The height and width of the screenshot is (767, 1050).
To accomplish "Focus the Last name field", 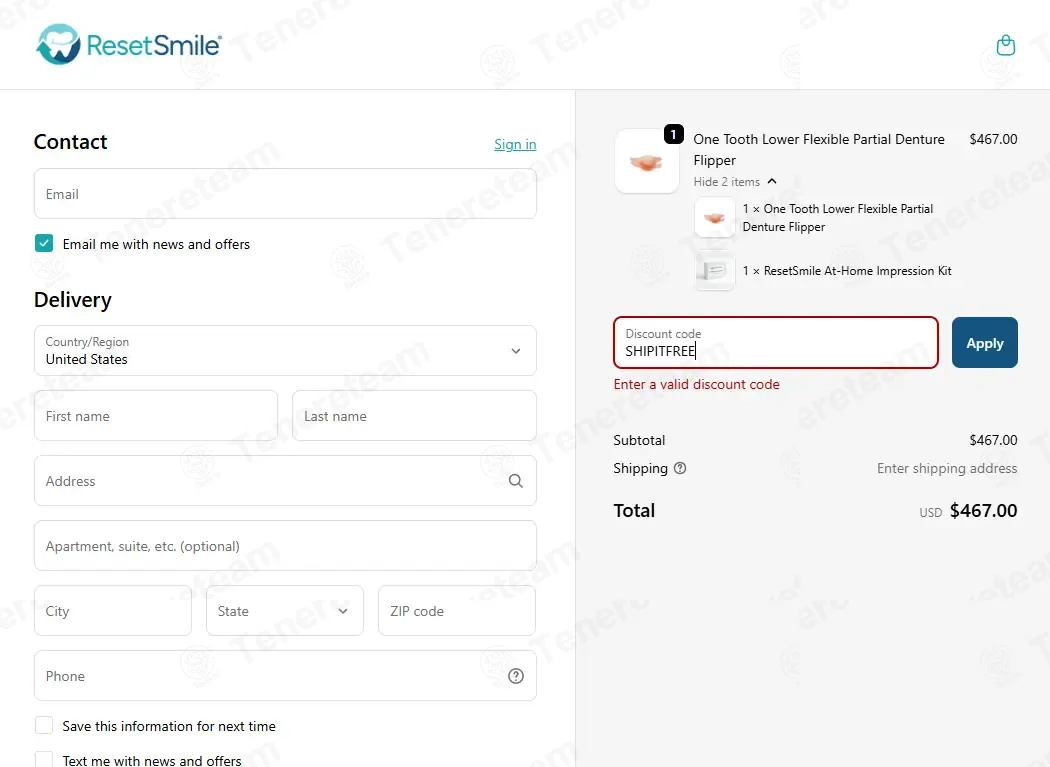I will pyautogui.click(x=415, y=416).
